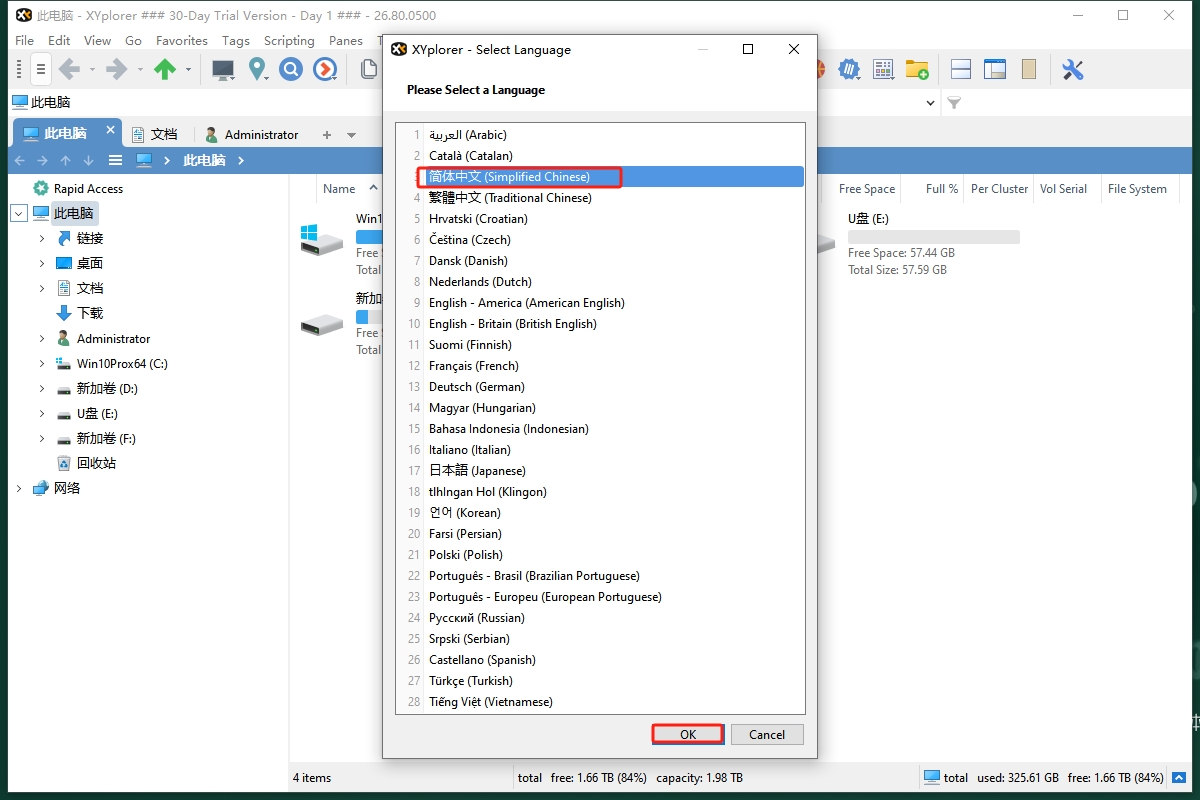1200x800 pixels.
Task: Click the Dual Pane toolbar icon
Action: click(x=961, y=69)
